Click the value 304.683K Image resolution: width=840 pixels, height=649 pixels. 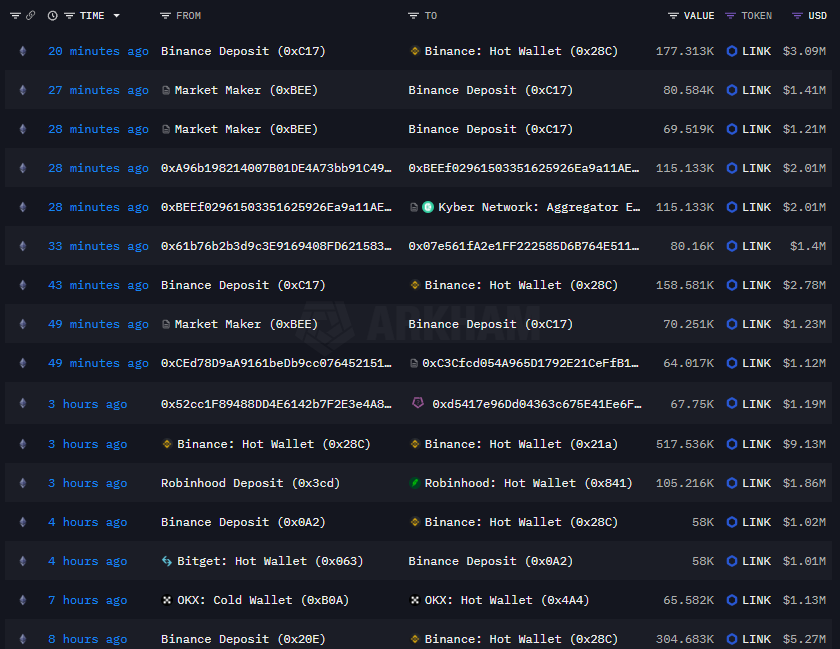[x=685, y=639]
